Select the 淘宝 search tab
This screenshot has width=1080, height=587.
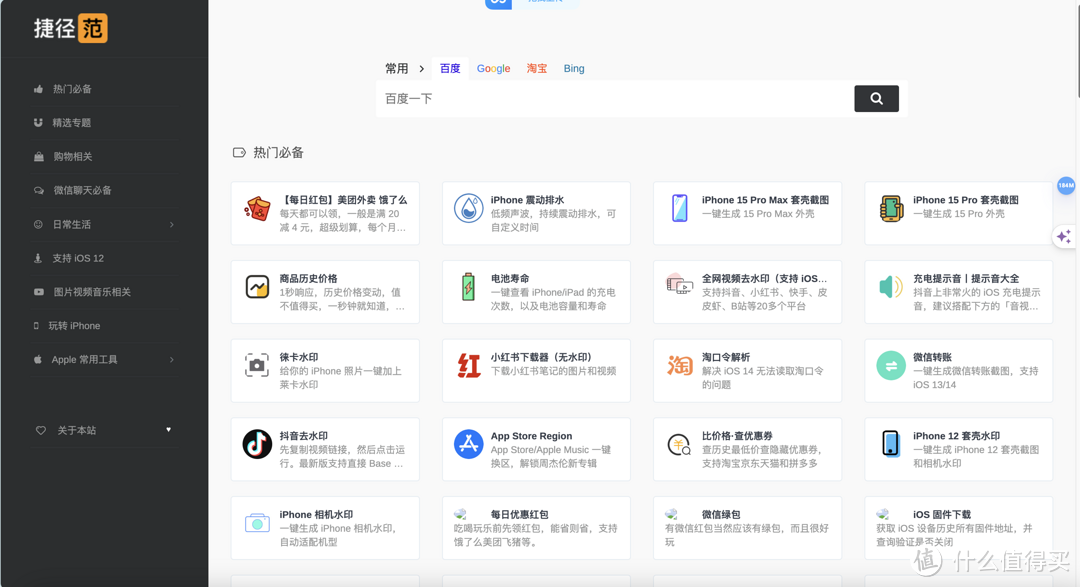(537, 68)
